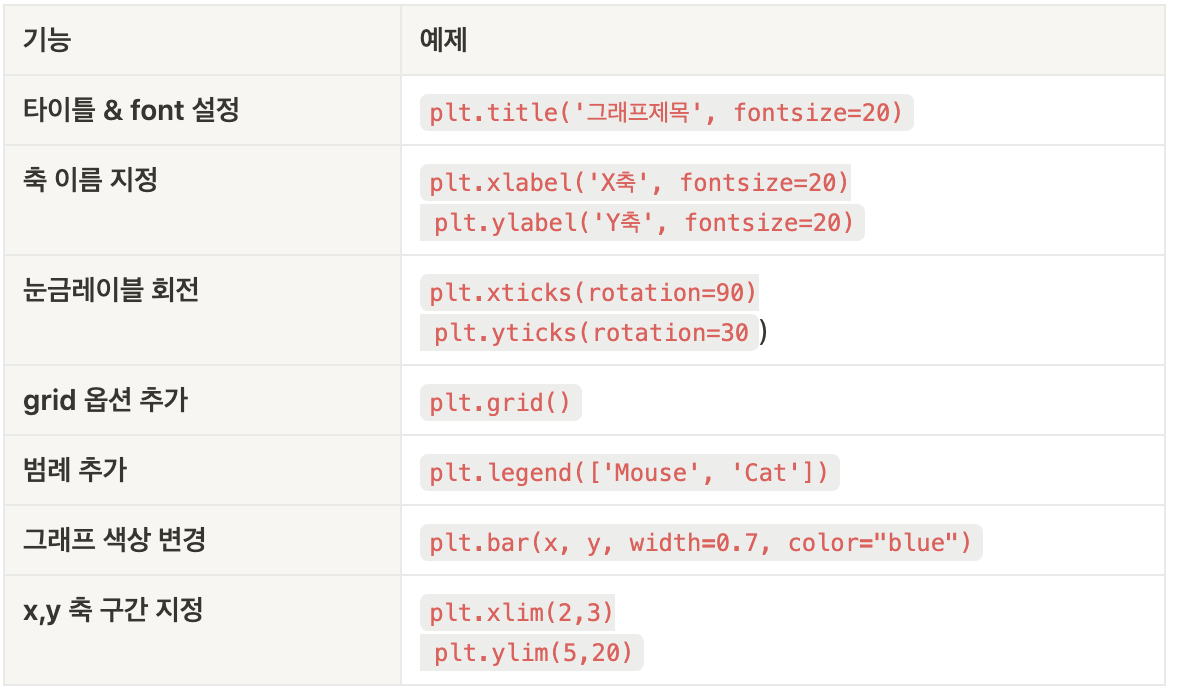
Task: Click the plt.yticks(rotation=30 code
Action: (x=588, y=332)
